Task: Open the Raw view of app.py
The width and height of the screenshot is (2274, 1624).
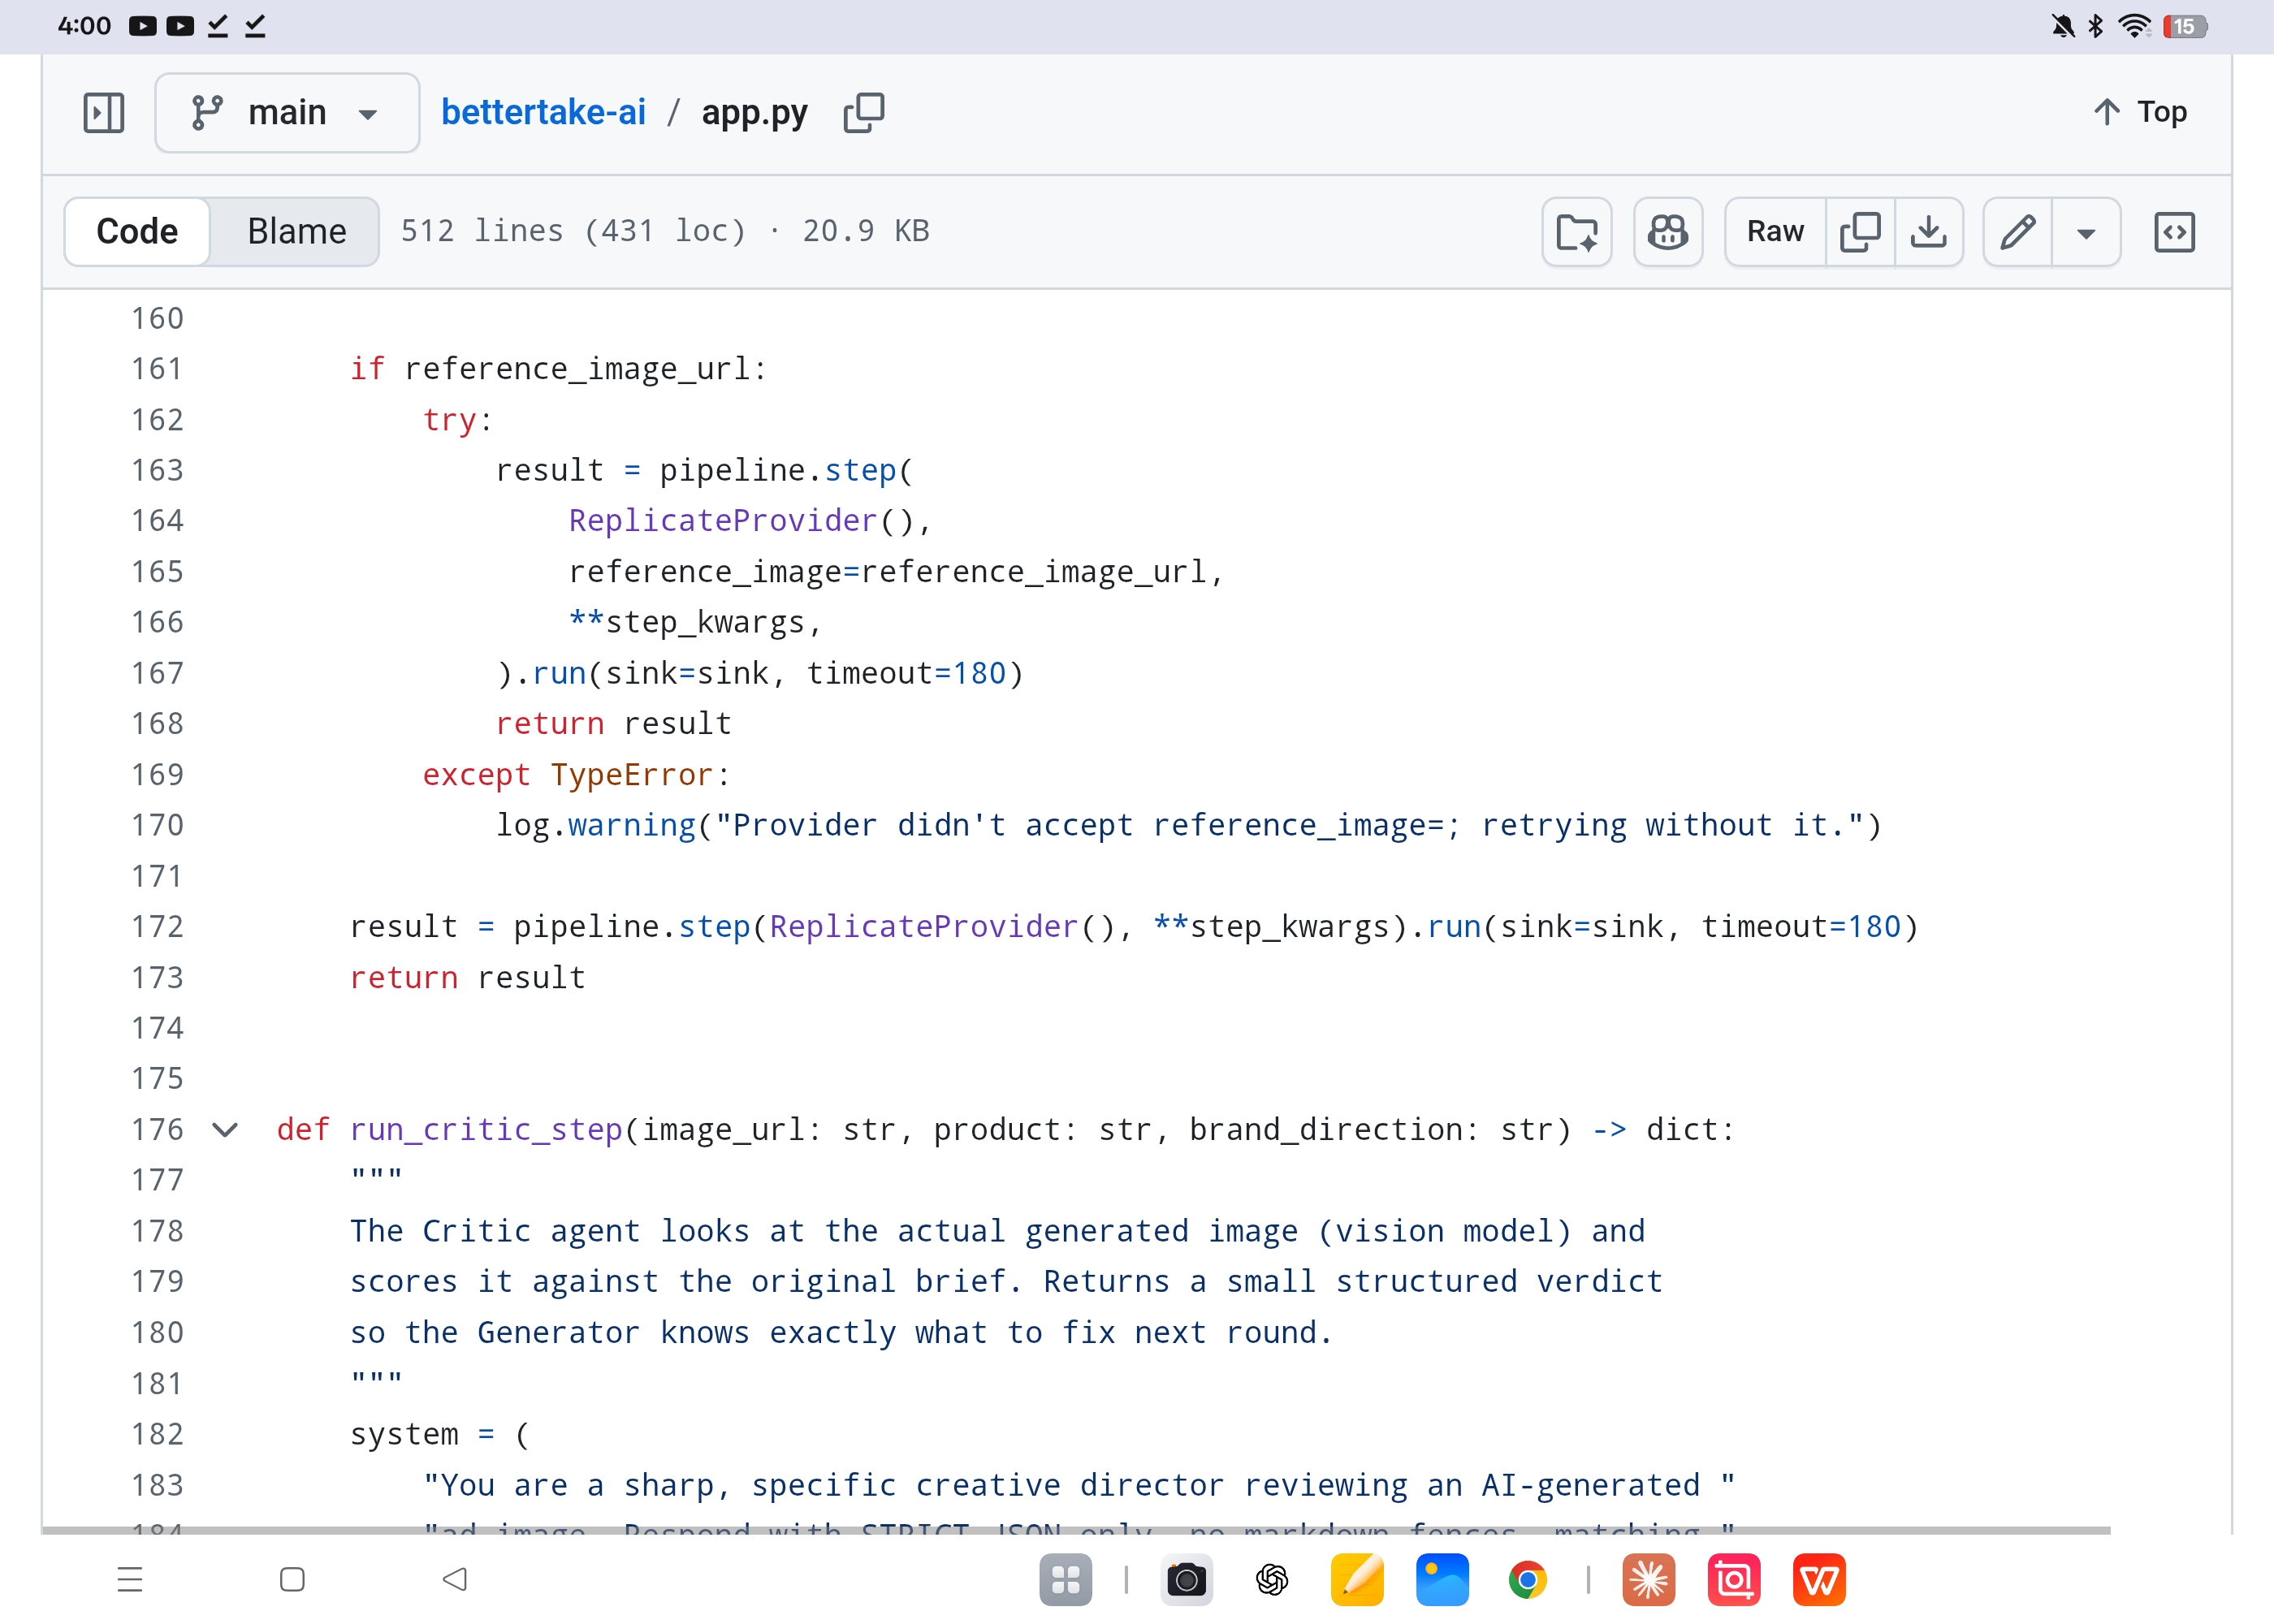Action: tap(1775, 232)
